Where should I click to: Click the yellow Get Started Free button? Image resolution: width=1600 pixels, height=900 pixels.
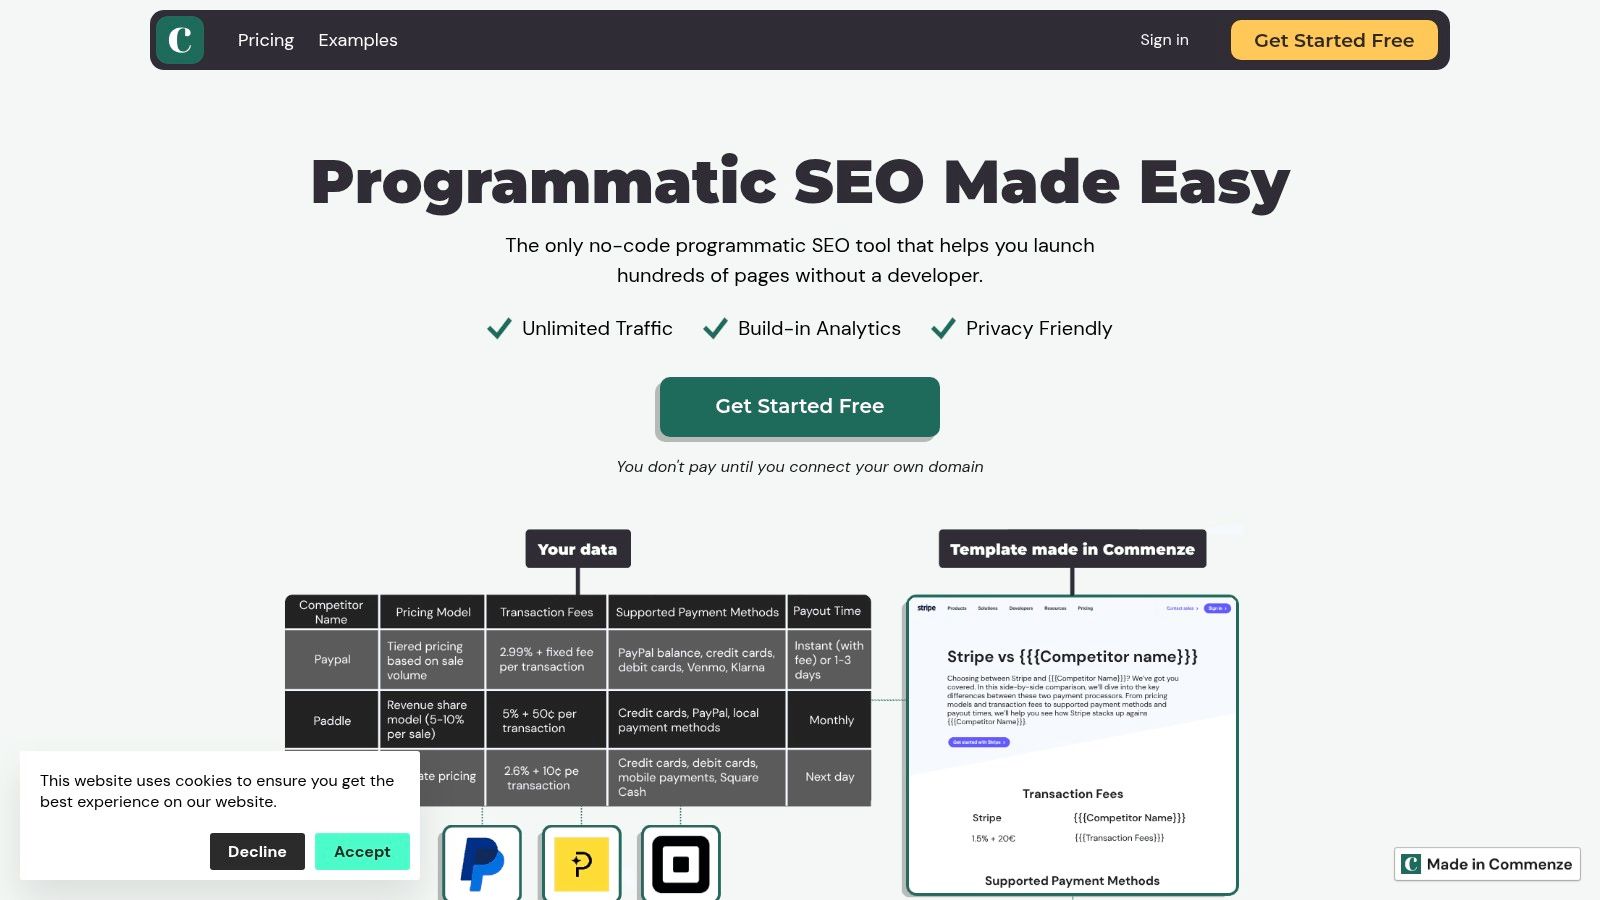pyautogui.click(x=1334, y=40)
